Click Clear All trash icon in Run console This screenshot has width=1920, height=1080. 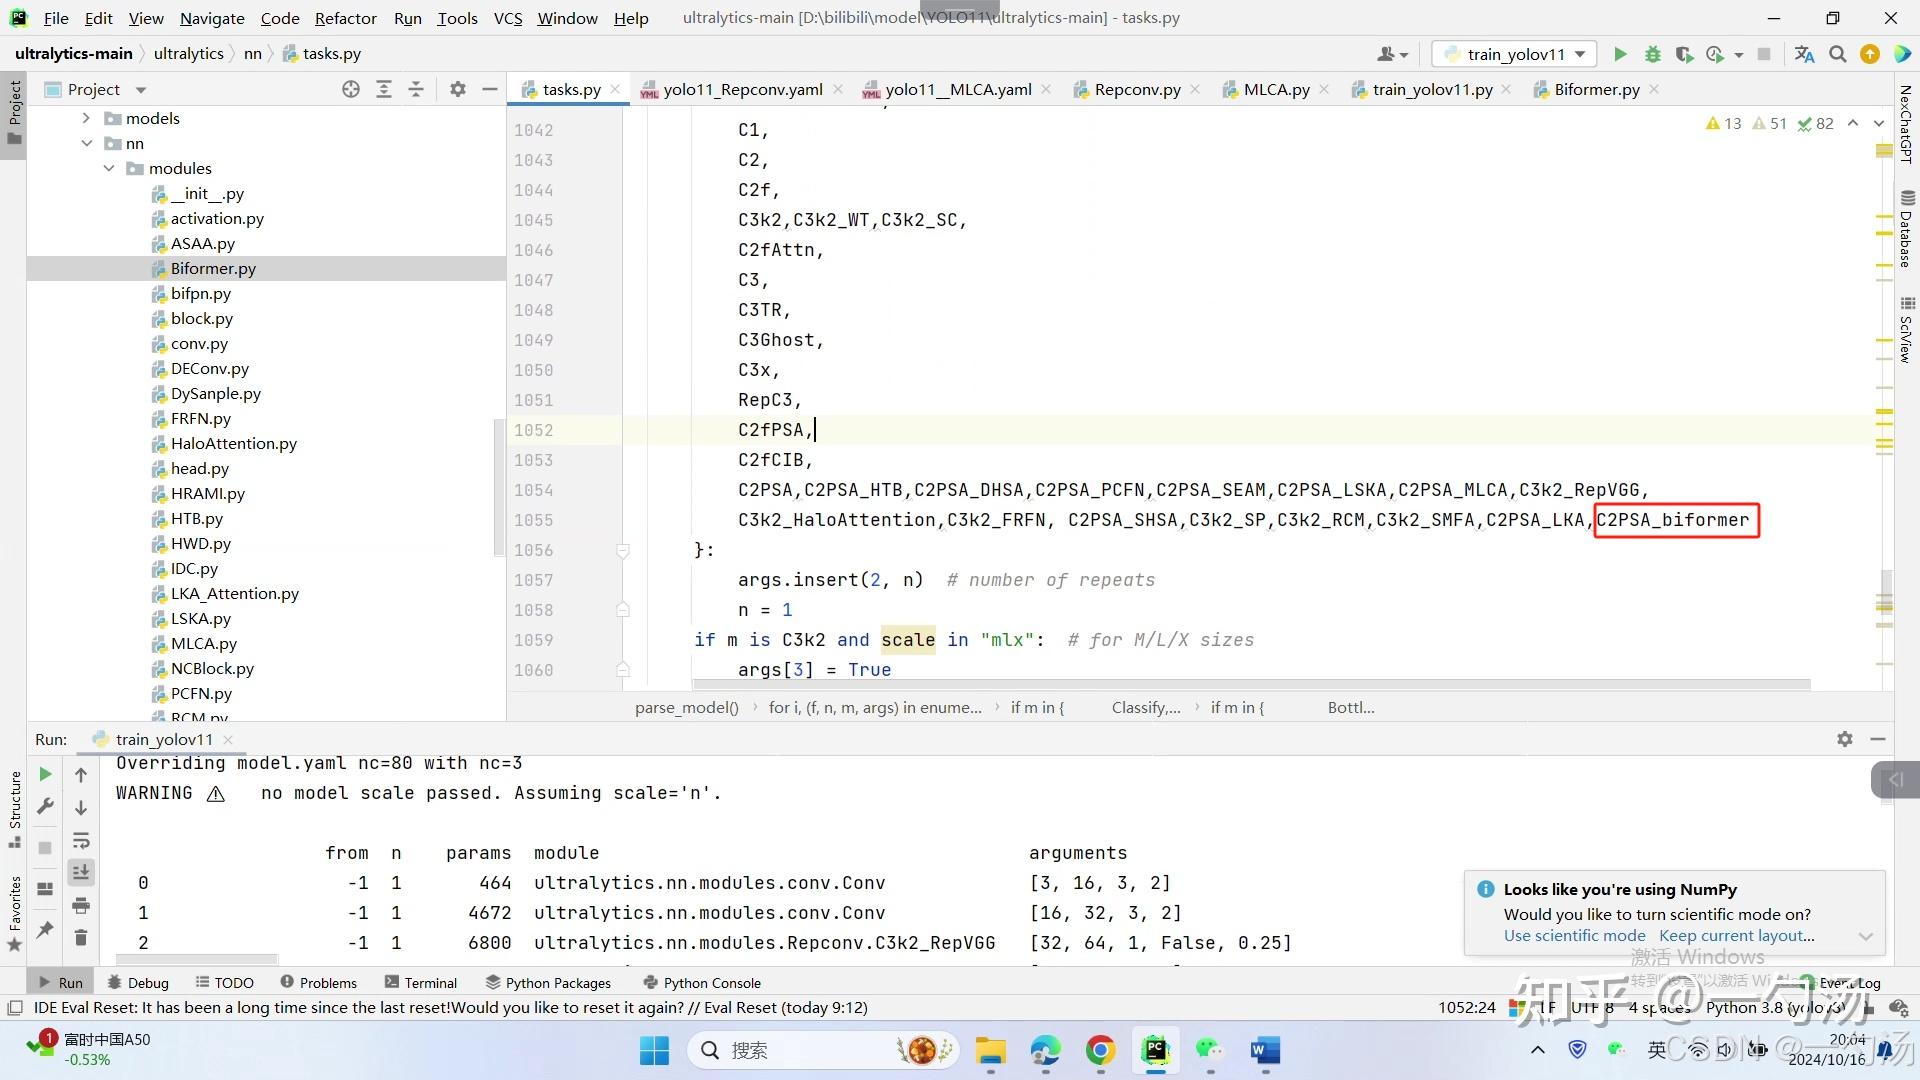click(81, 938)
